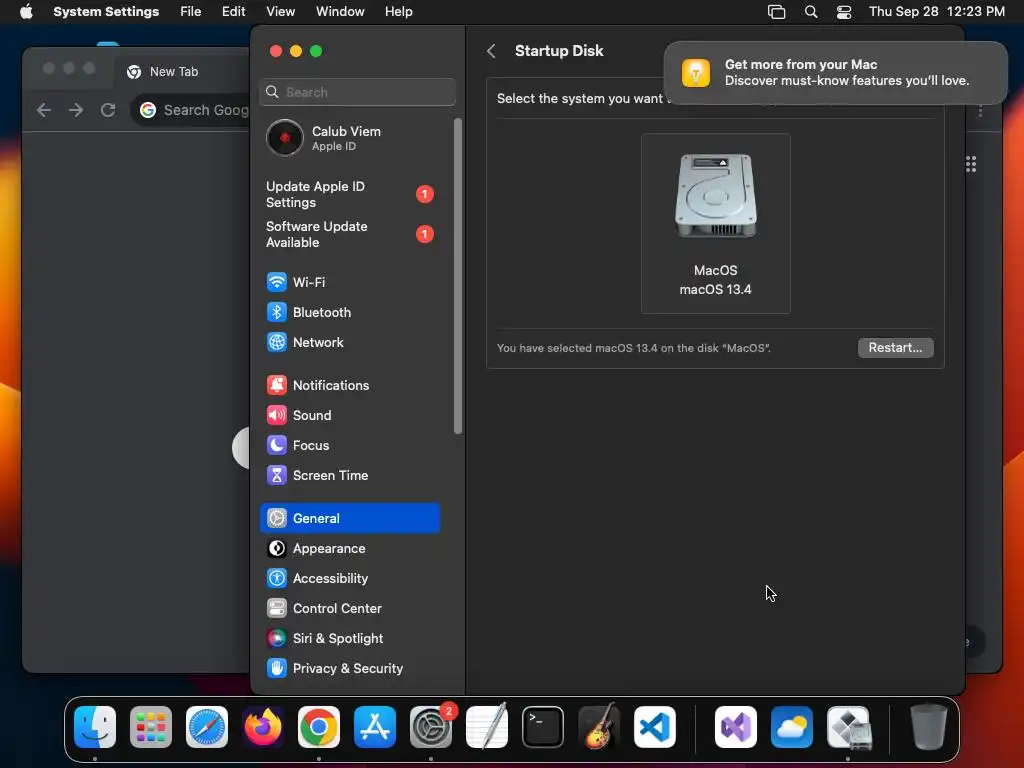The height and width of the screenshot is (768, 1024).
Task: Open Update Apple ID Settings
Action: tap(350, 194)
